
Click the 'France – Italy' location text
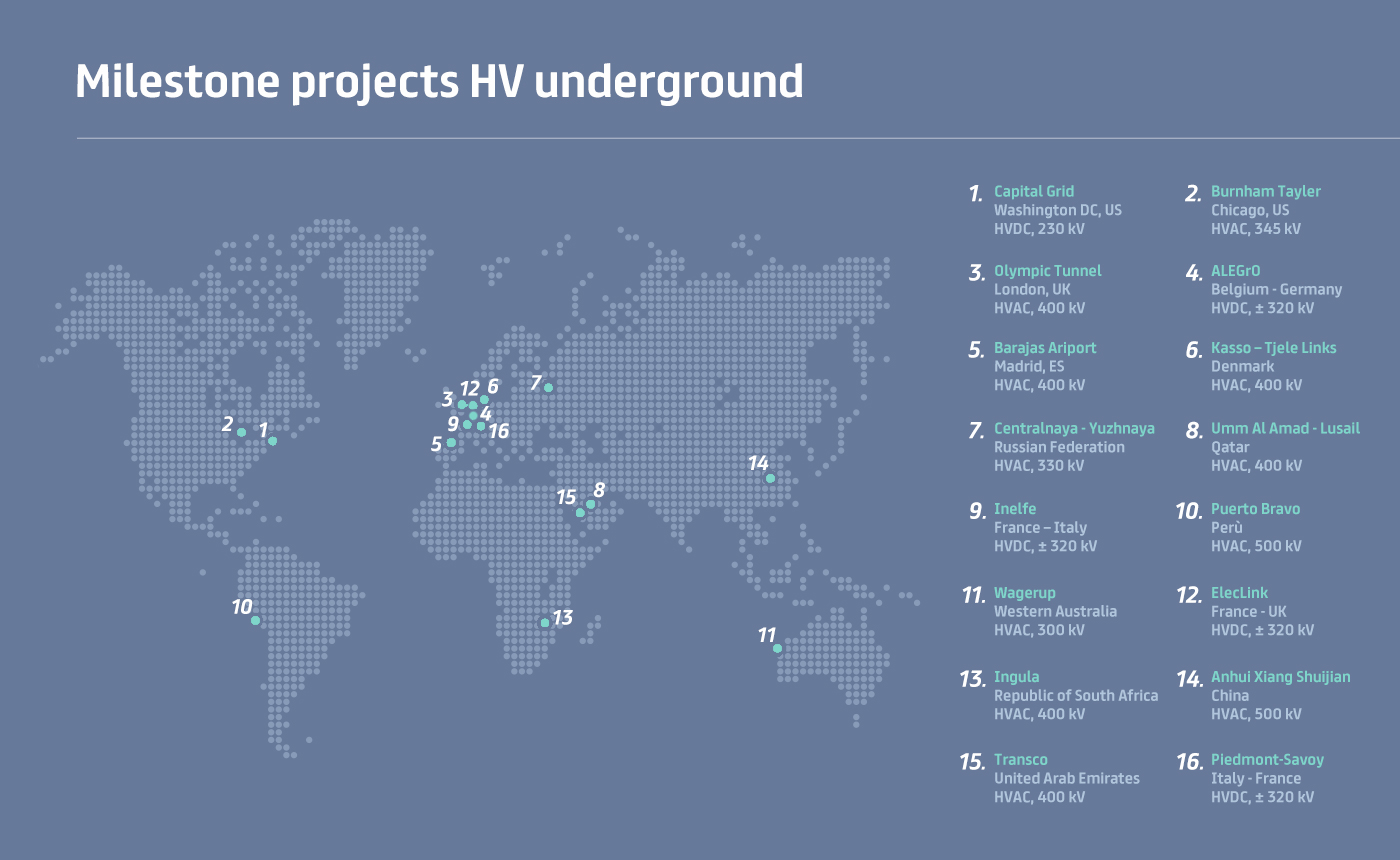pos(1040,528)
